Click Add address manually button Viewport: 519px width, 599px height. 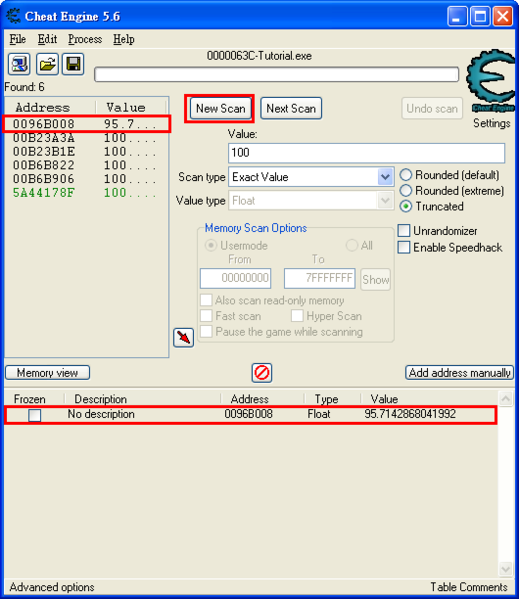[x=459, y=372]
